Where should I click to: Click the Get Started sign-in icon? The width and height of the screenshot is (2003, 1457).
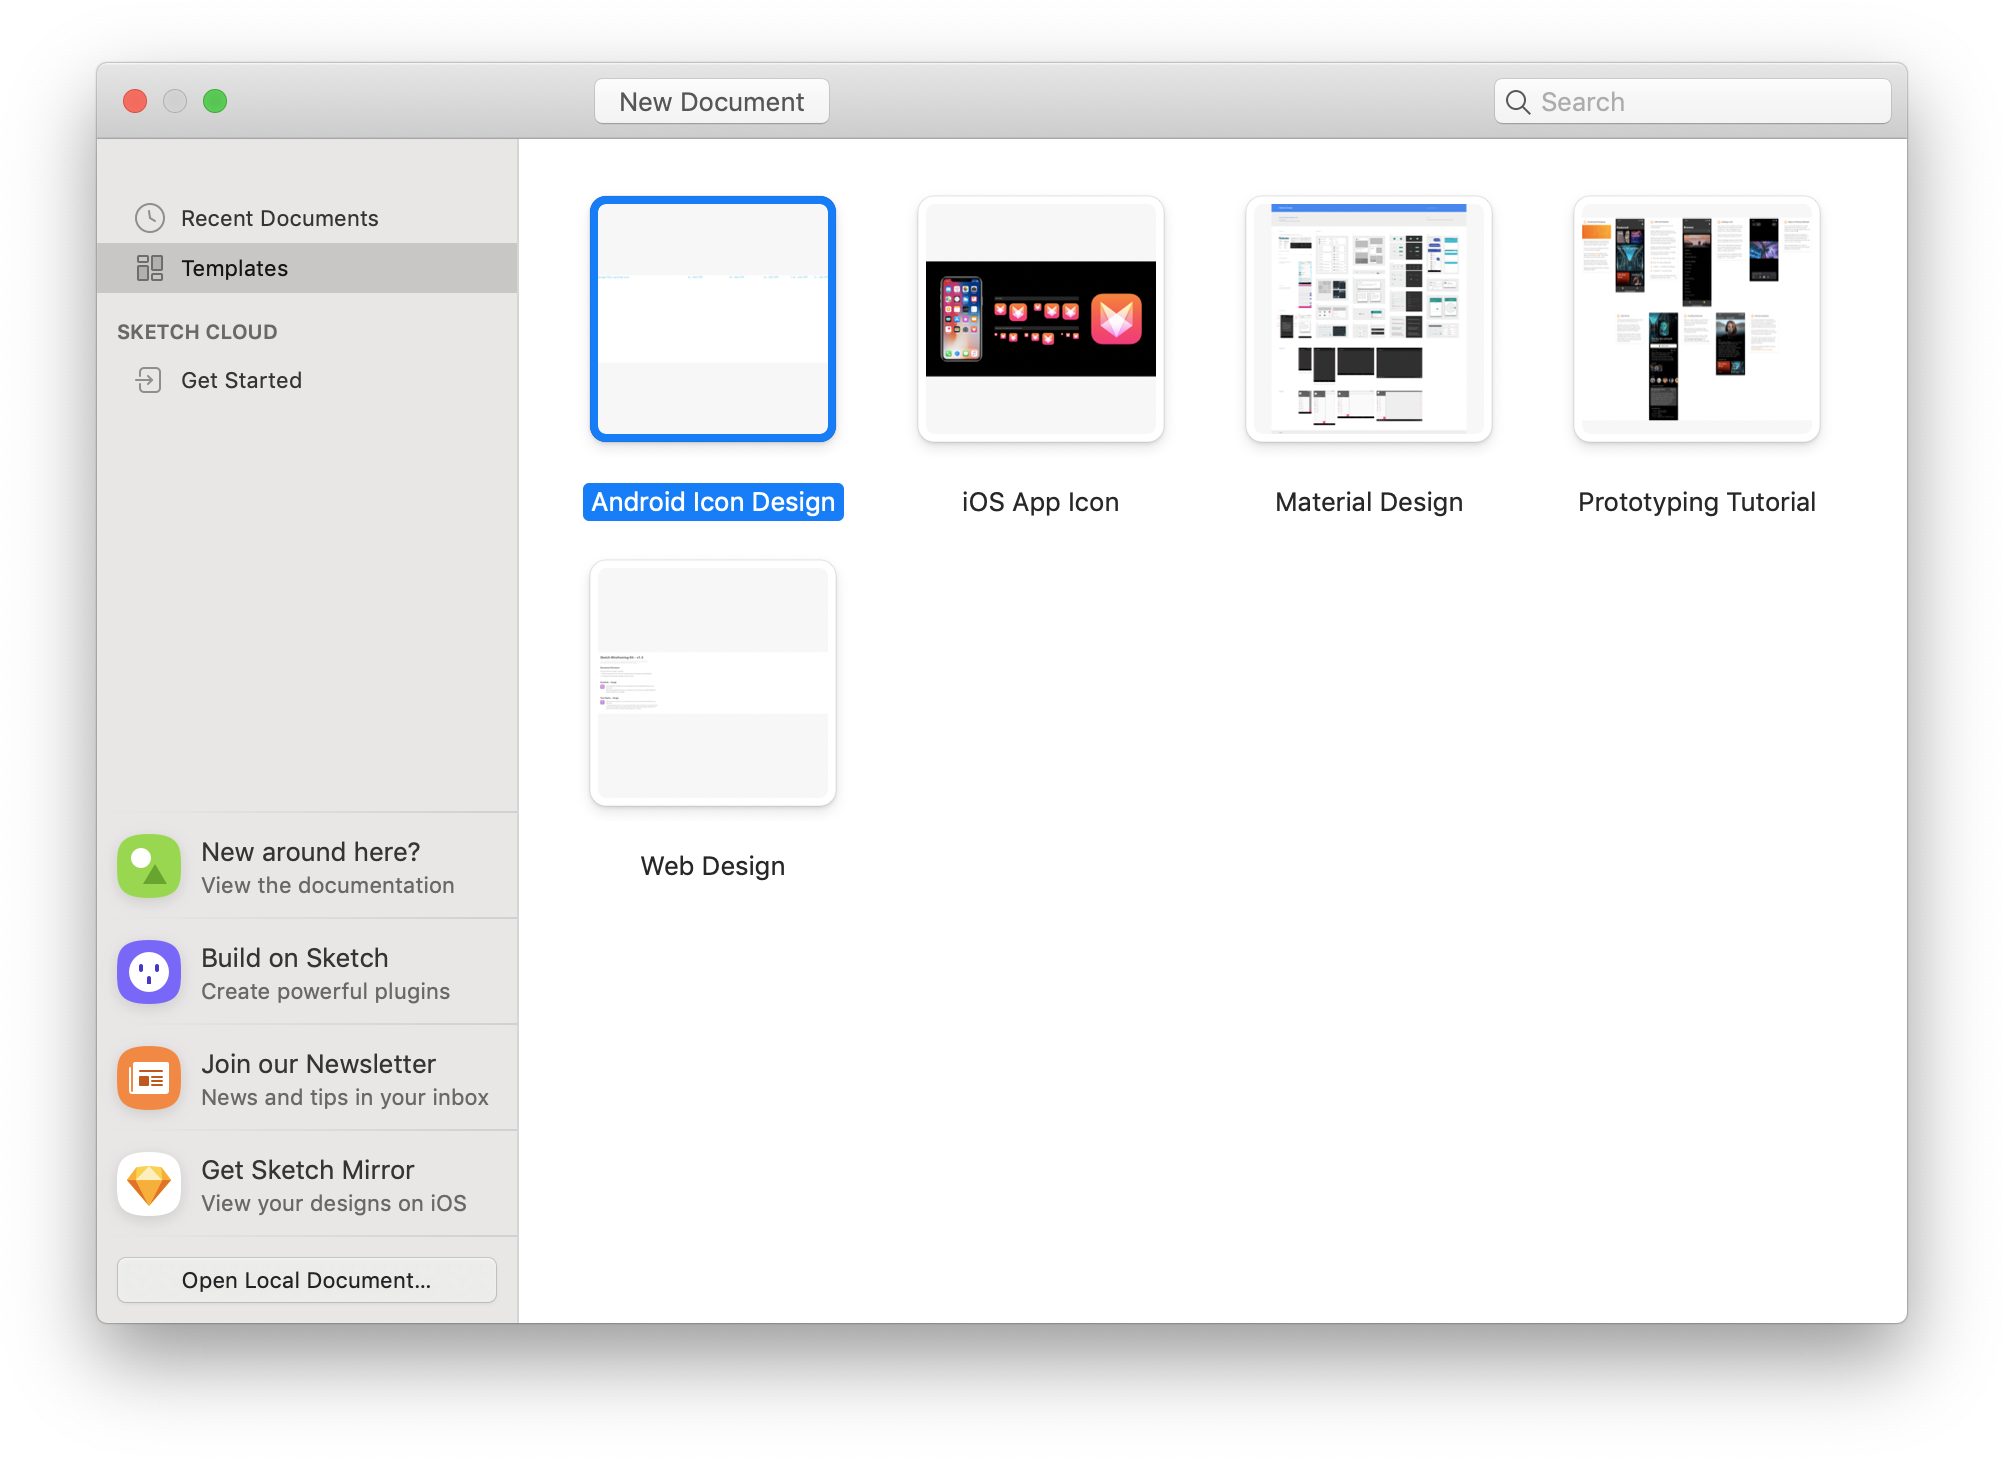[x=149, y=380]
